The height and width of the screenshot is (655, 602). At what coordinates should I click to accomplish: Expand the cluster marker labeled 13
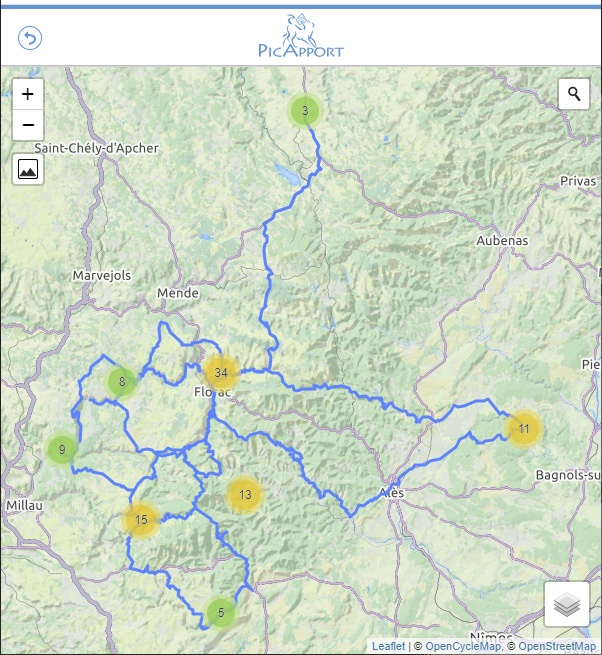[x=244, y=493]
